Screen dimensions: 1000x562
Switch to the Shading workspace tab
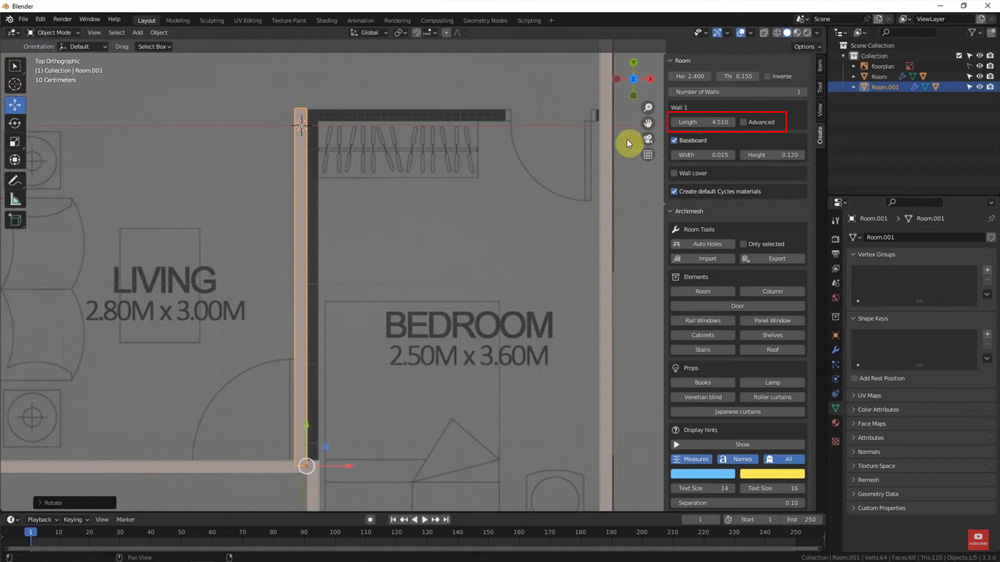327,20
